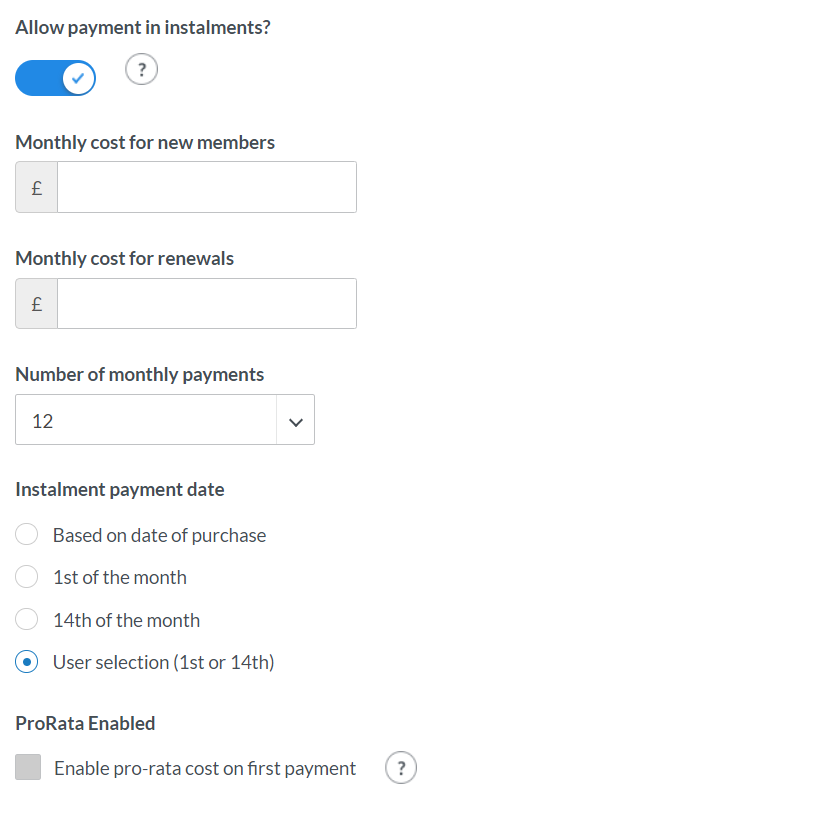Choose 1st of the month radio button

28,577
